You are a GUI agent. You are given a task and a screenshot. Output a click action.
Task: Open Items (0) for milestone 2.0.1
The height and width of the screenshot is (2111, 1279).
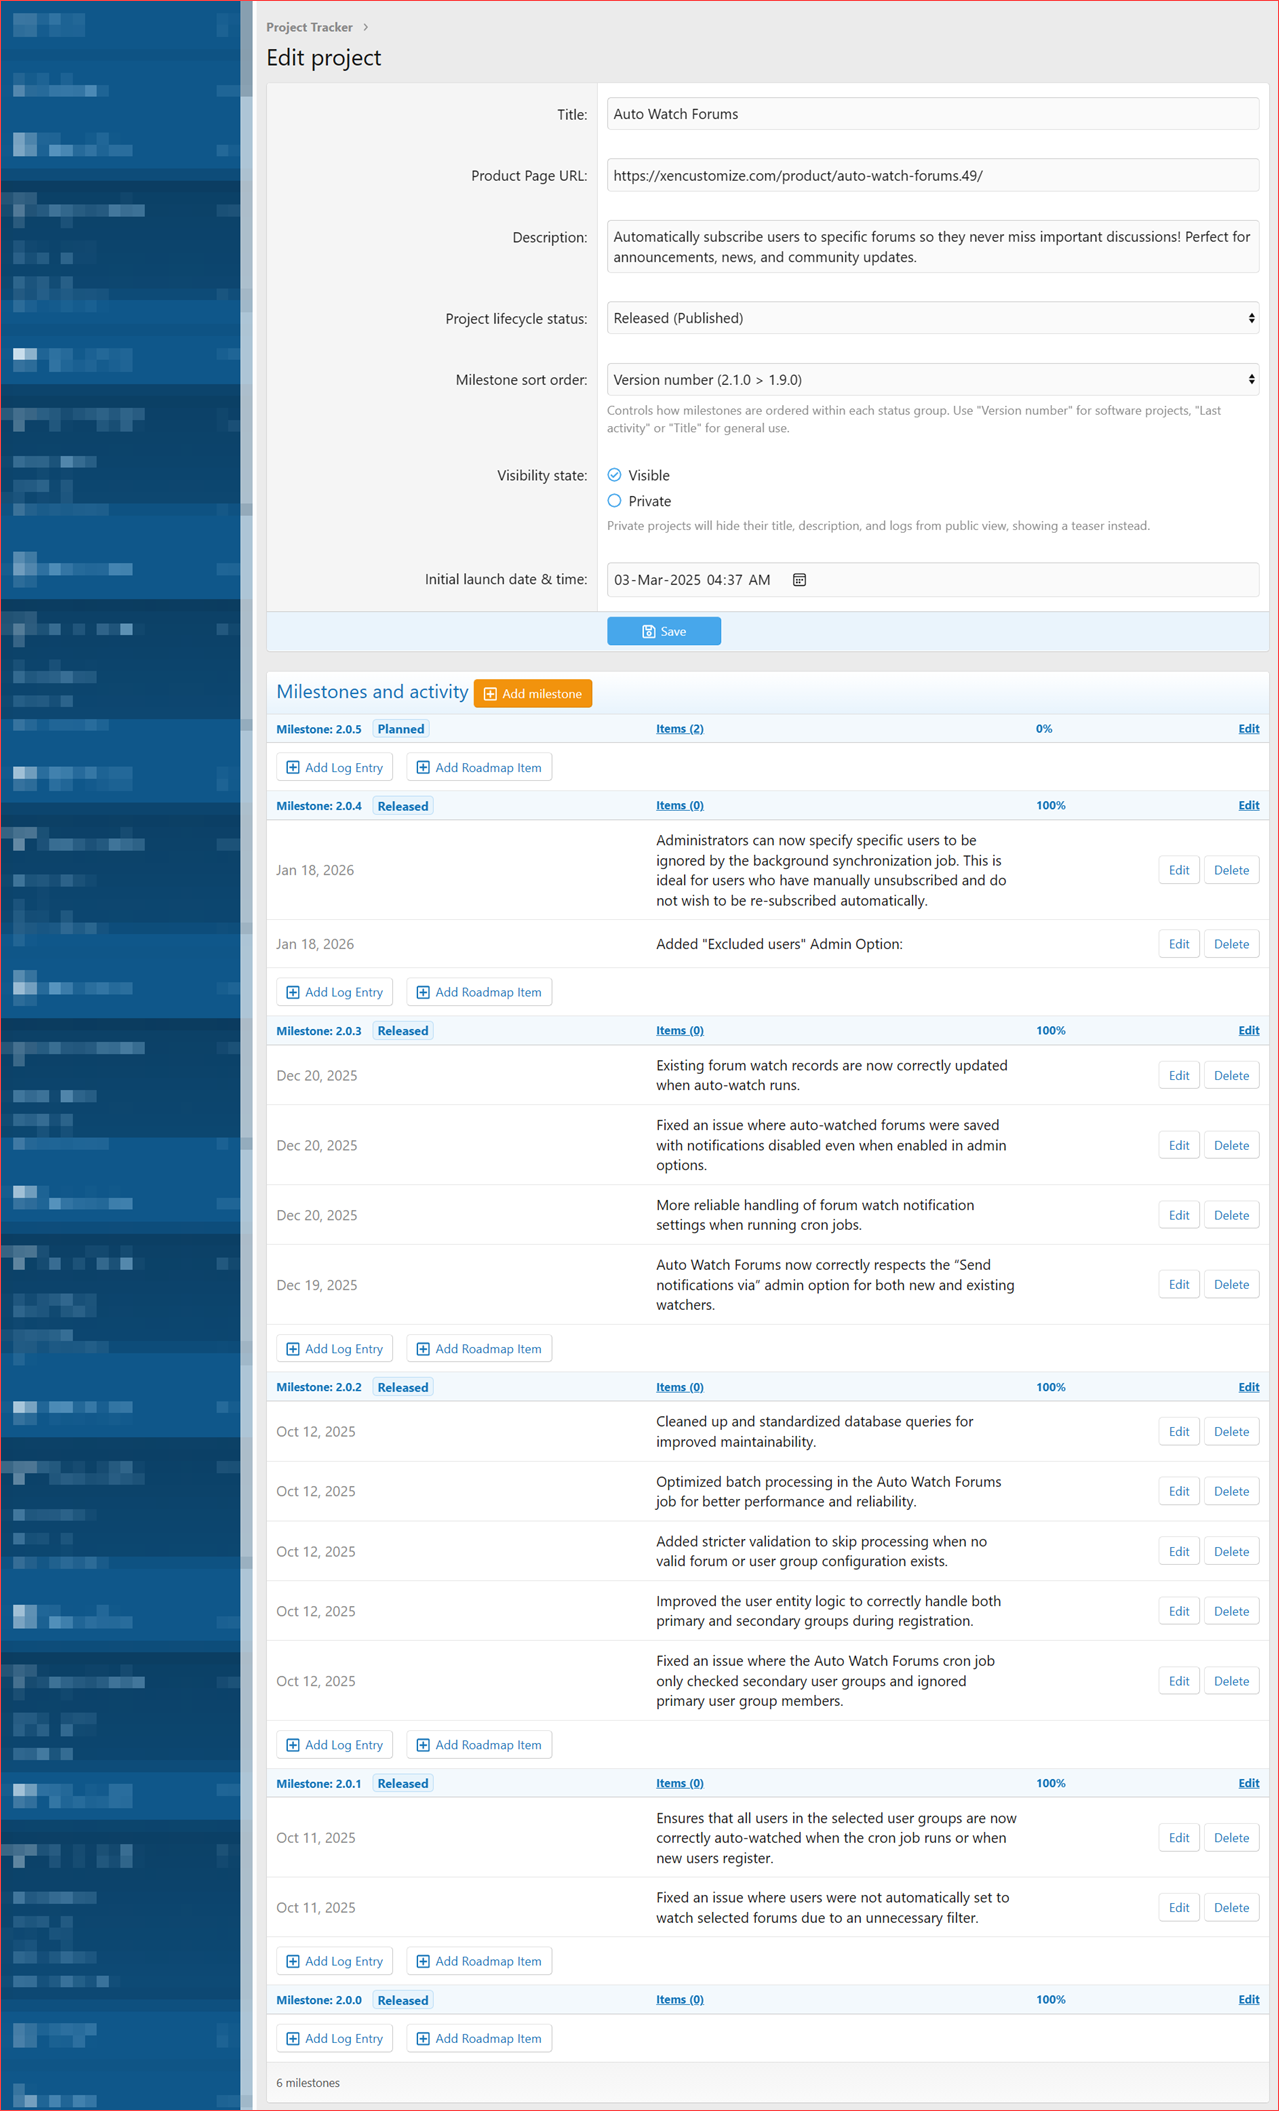pos(680,1784)
